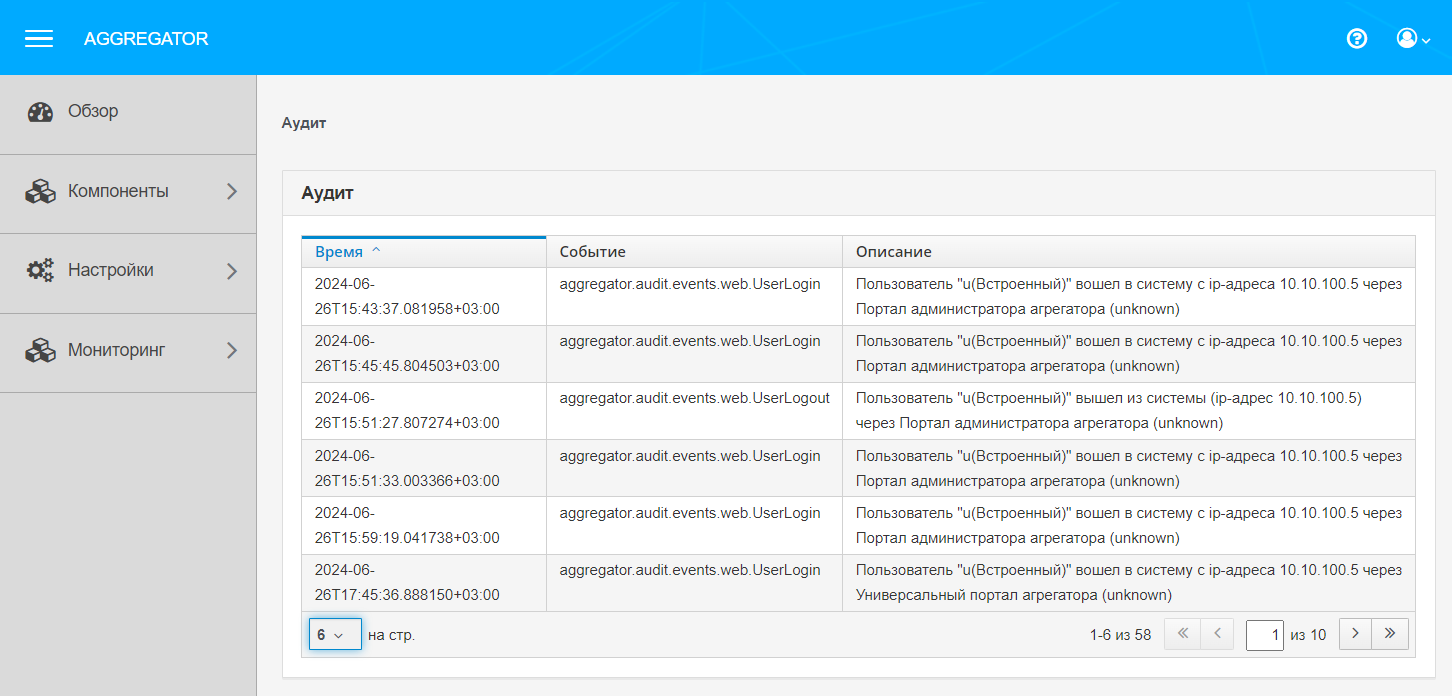Open the hamburger navigation menu
The width and height of the screenshot is (1452, 696).
point(39,39)
